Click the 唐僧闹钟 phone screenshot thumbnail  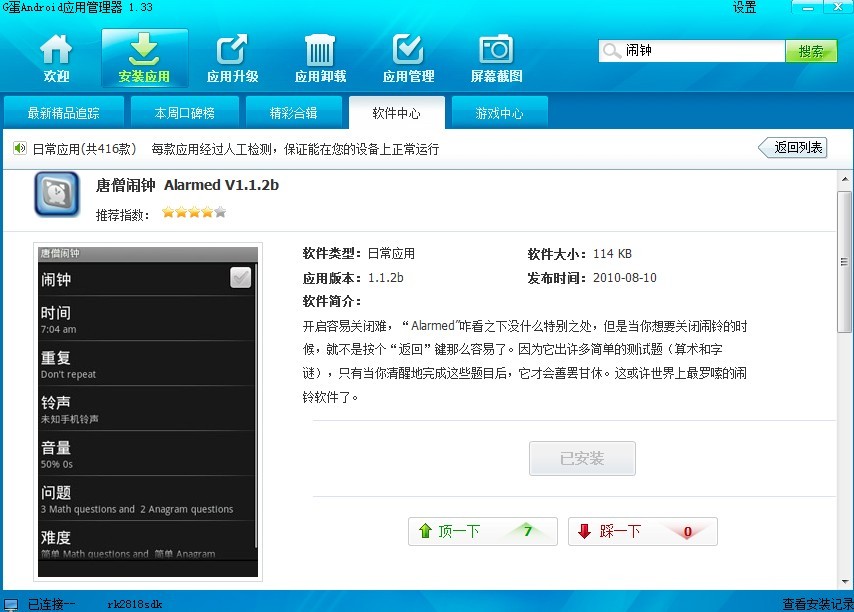[x=148, y=412]
